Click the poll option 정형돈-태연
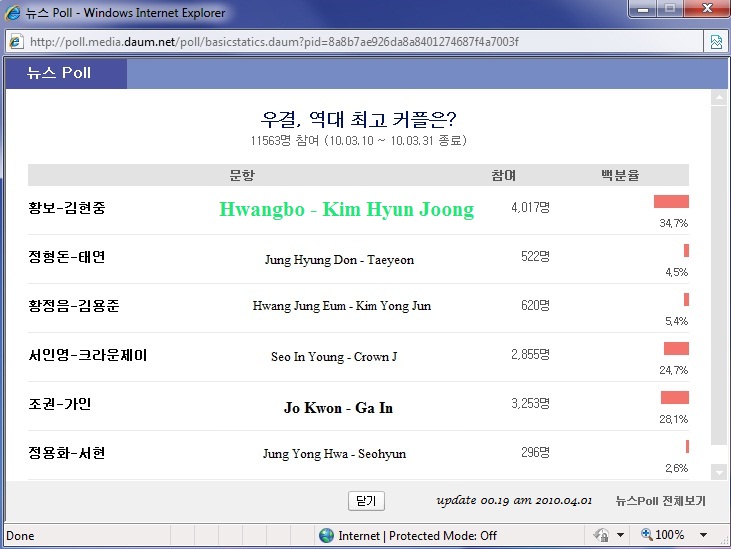 coord(67,257)
